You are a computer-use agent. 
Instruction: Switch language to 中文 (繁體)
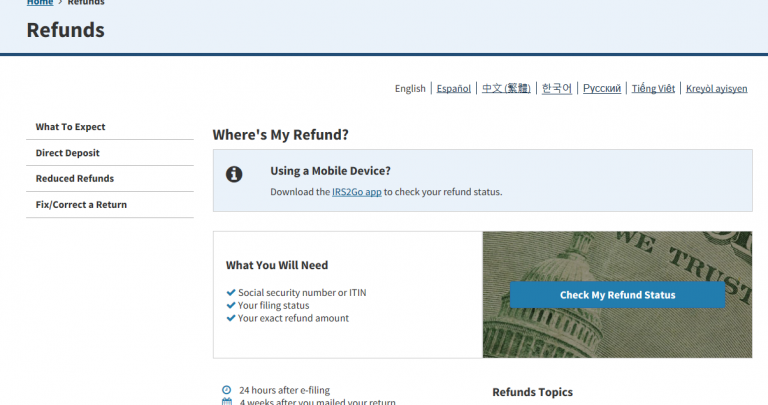(506, 89)
